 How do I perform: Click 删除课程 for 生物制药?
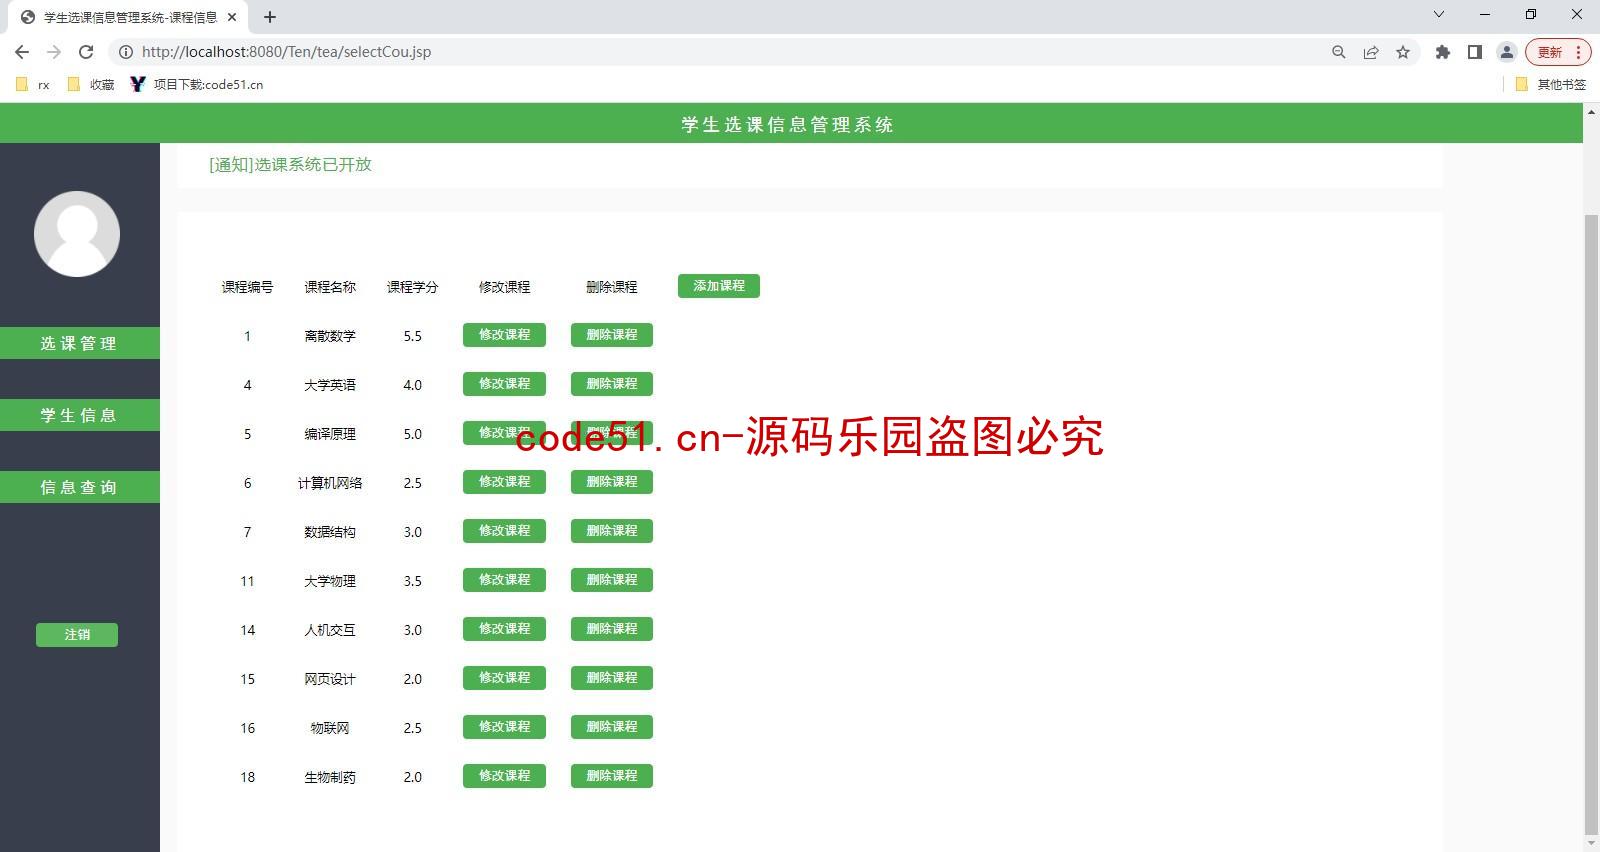coord(612,776)
